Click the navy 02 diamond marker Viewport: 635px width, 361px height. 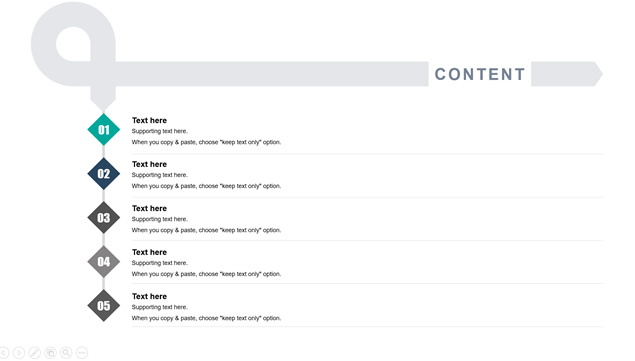[x=104, y=173]
